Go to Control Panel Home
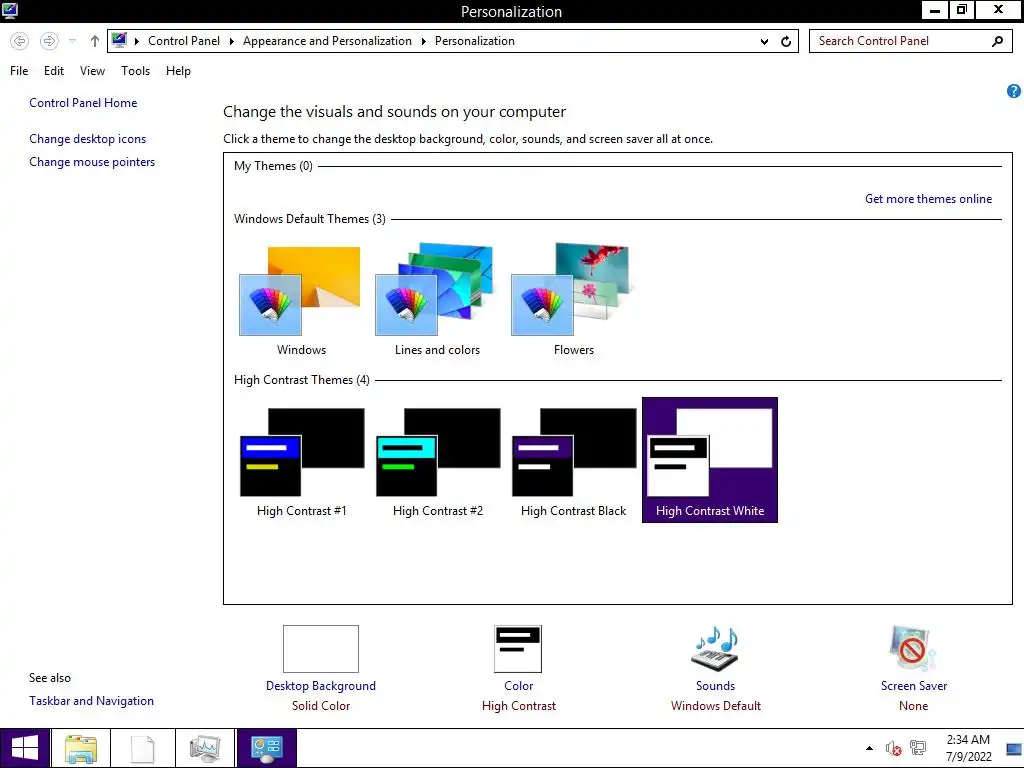The image size is (1024, 768). [x=83, y=103]
